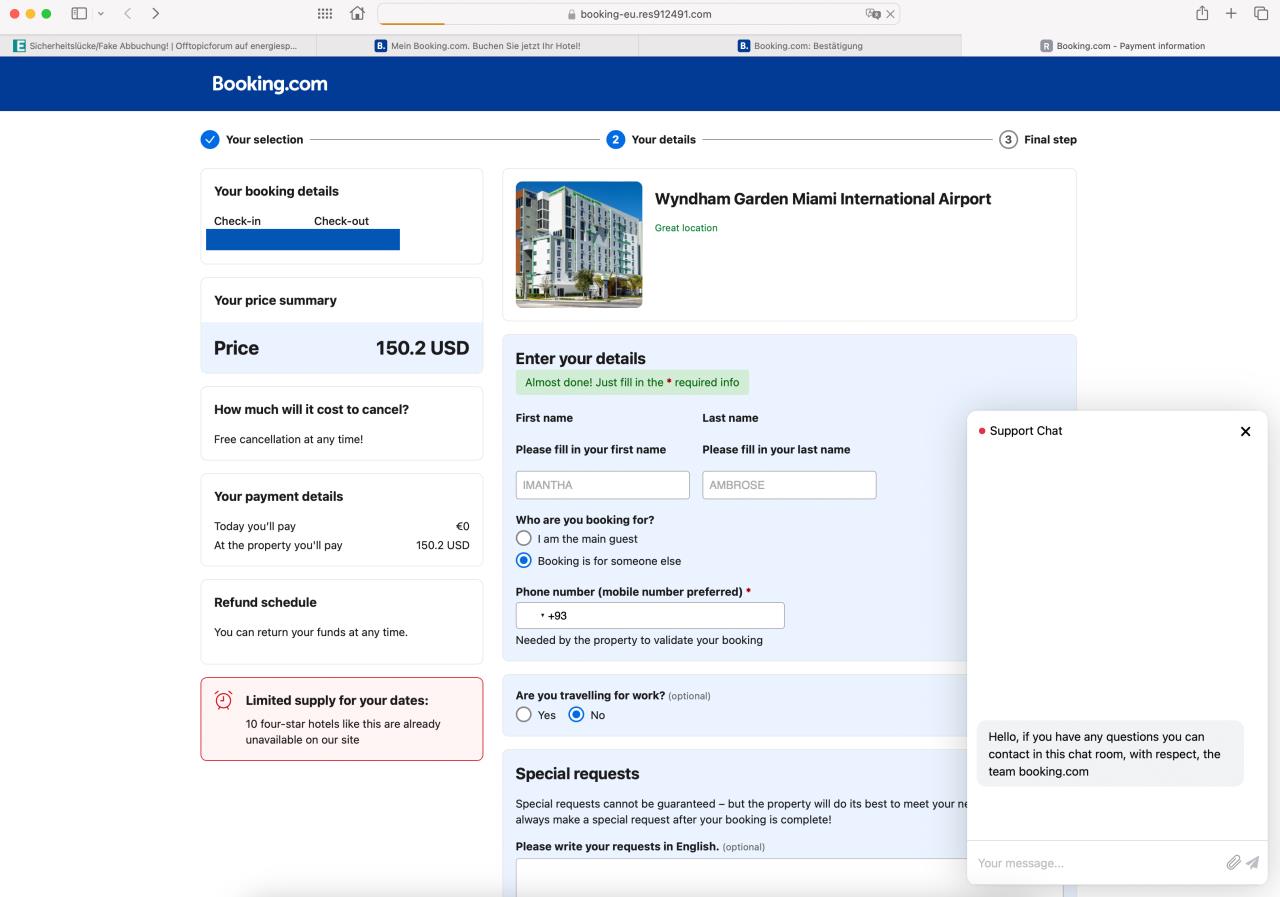Switch to the Booking.com: Bestätigung tab
This screenshot has height=897, width=1280.
(x=800, y=45)
